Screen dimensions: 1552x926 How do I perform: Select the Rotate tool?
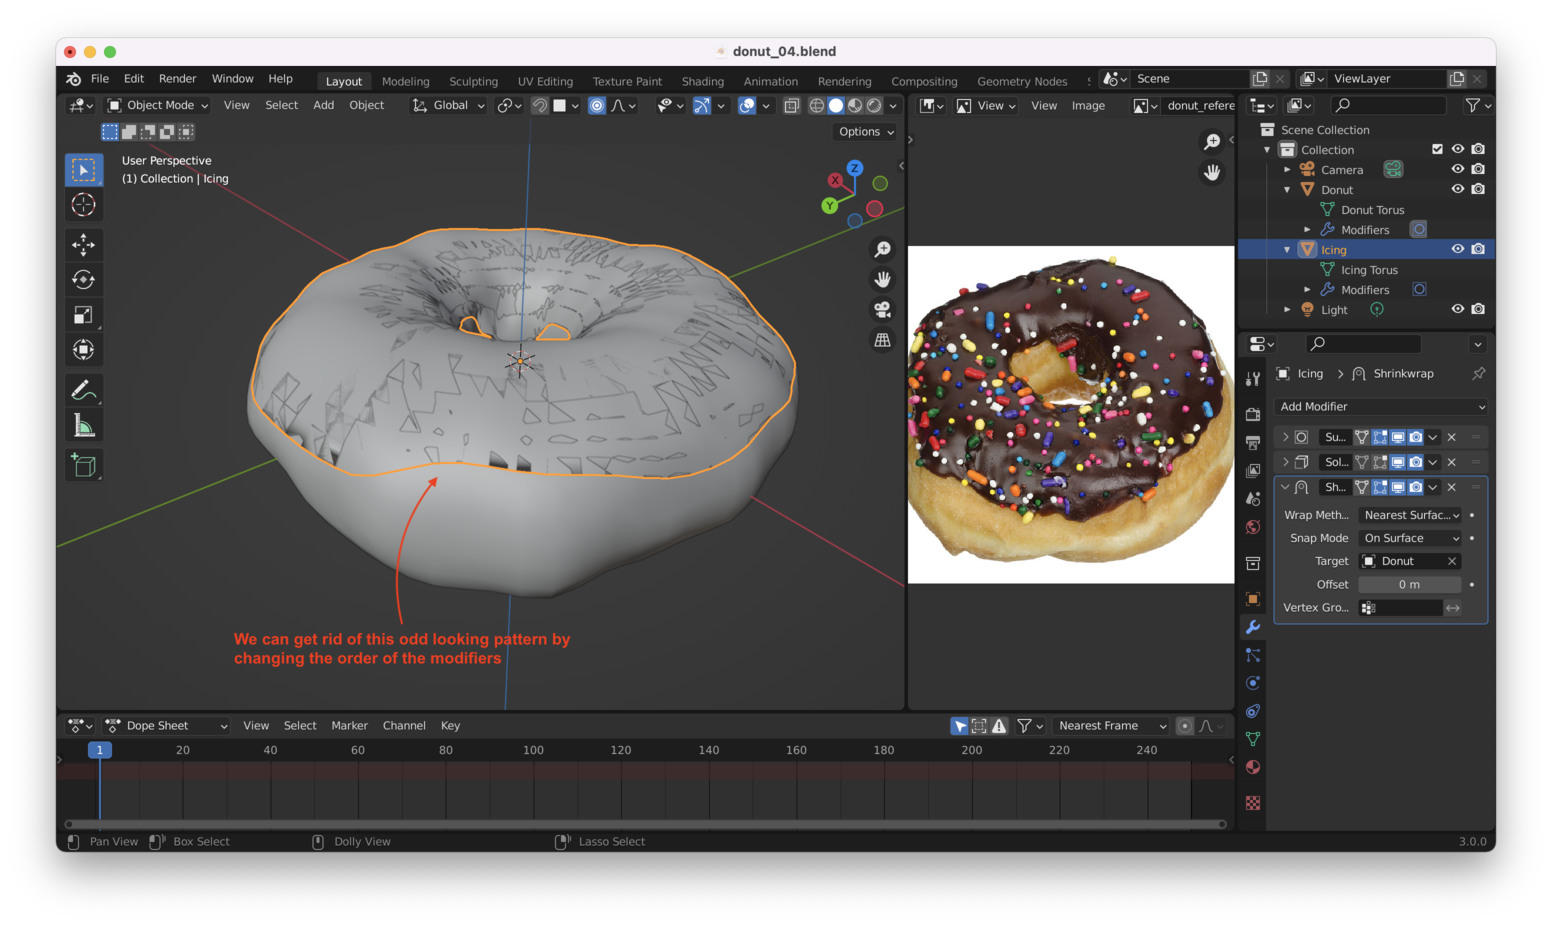point(84,280)
